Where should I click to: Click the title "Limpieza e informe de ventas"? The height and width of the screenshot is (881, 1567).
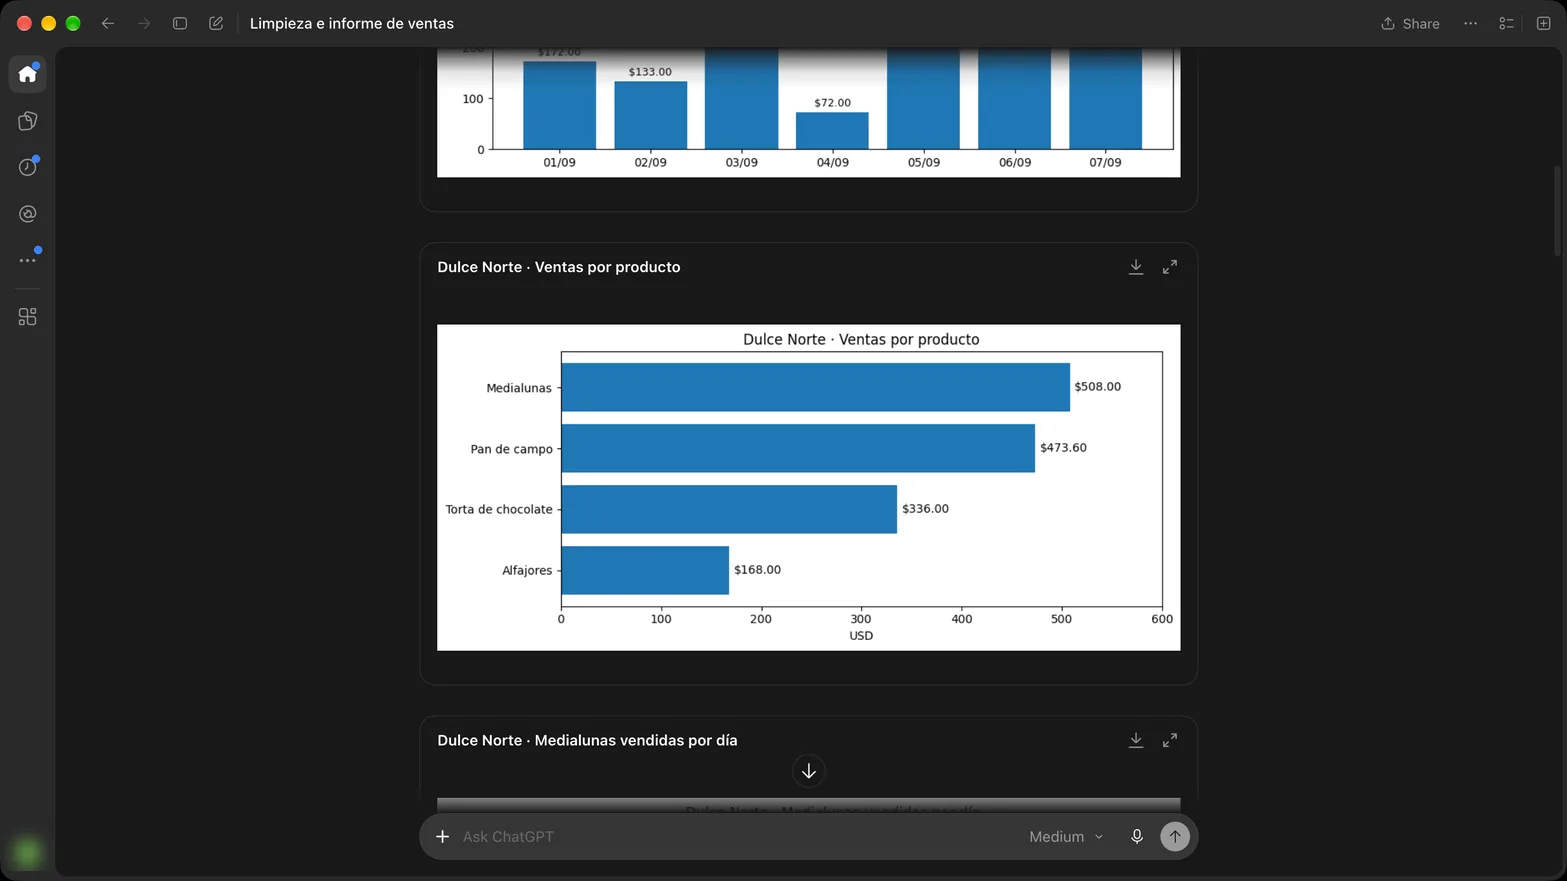[352, 23]
